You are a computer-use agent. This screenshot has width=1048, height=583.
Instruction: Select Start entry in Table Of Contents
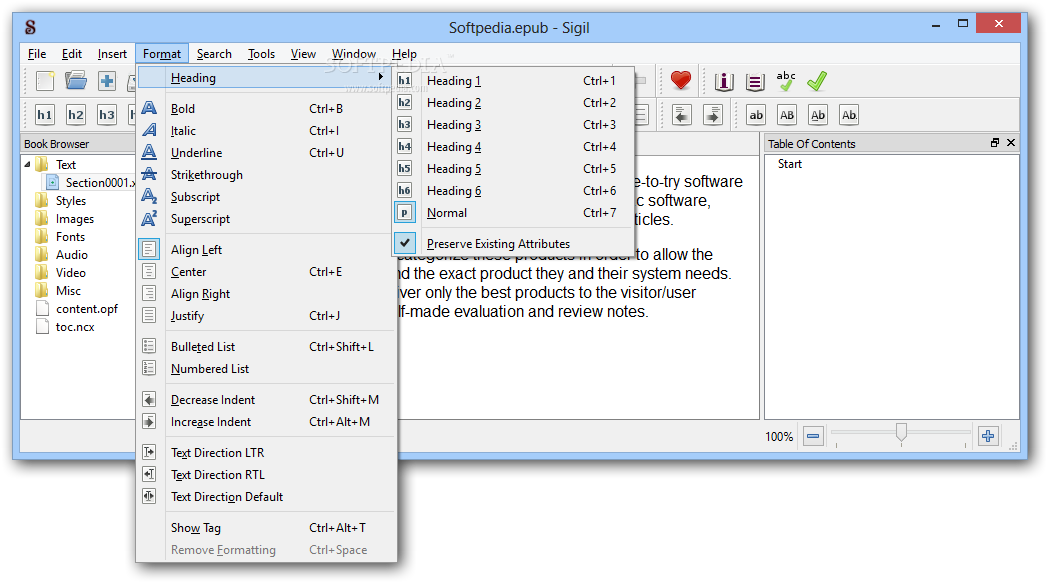(x=789, y=164)
